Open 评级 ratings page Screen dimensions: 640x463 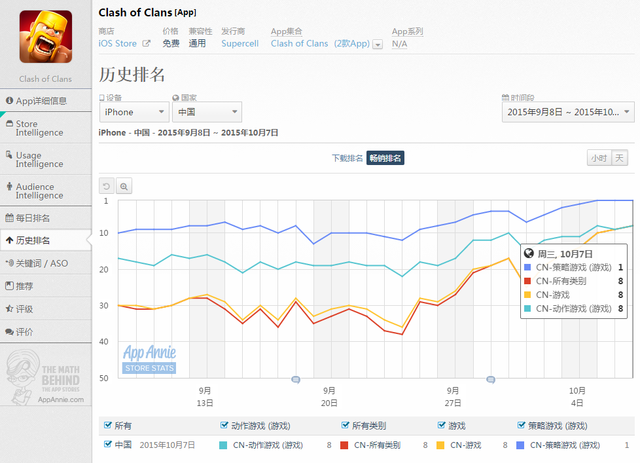pos(46,309)
